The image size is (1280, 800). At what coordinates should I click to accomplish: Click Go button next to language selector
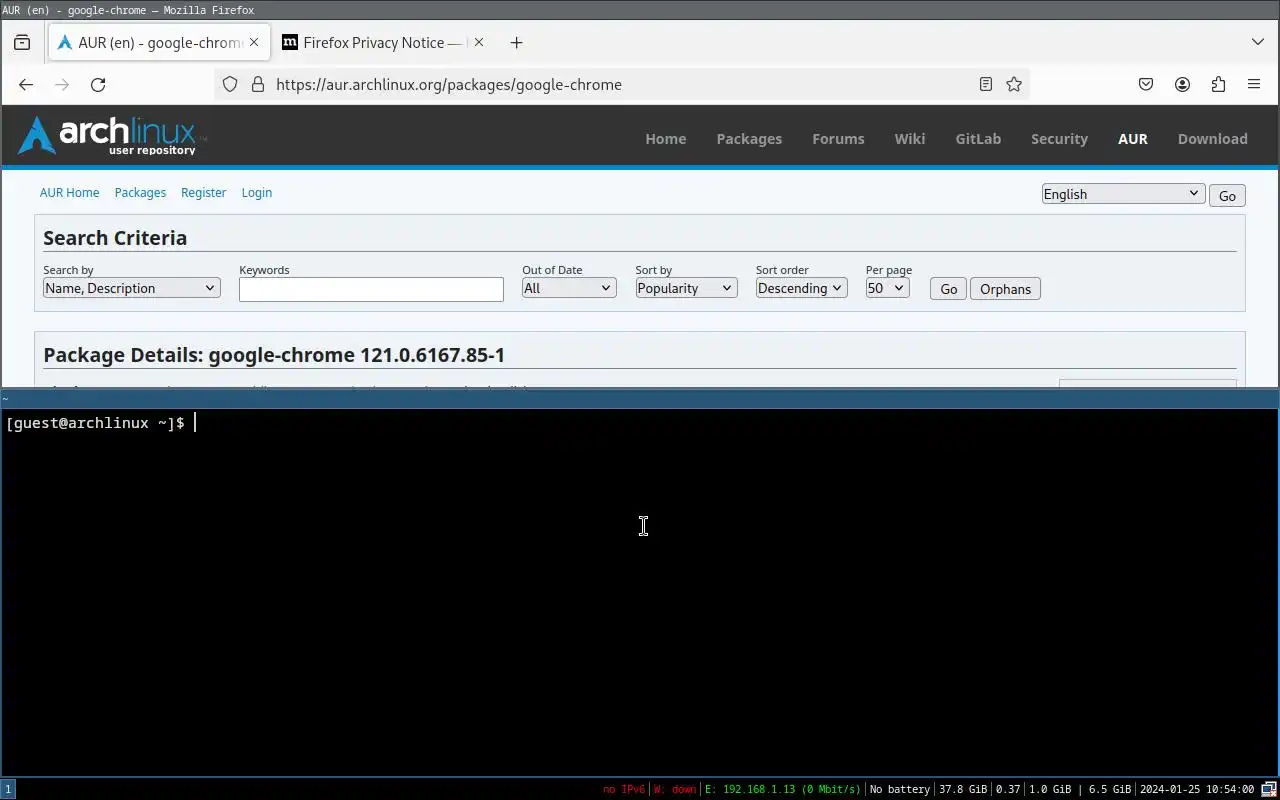pos(1227,196)
